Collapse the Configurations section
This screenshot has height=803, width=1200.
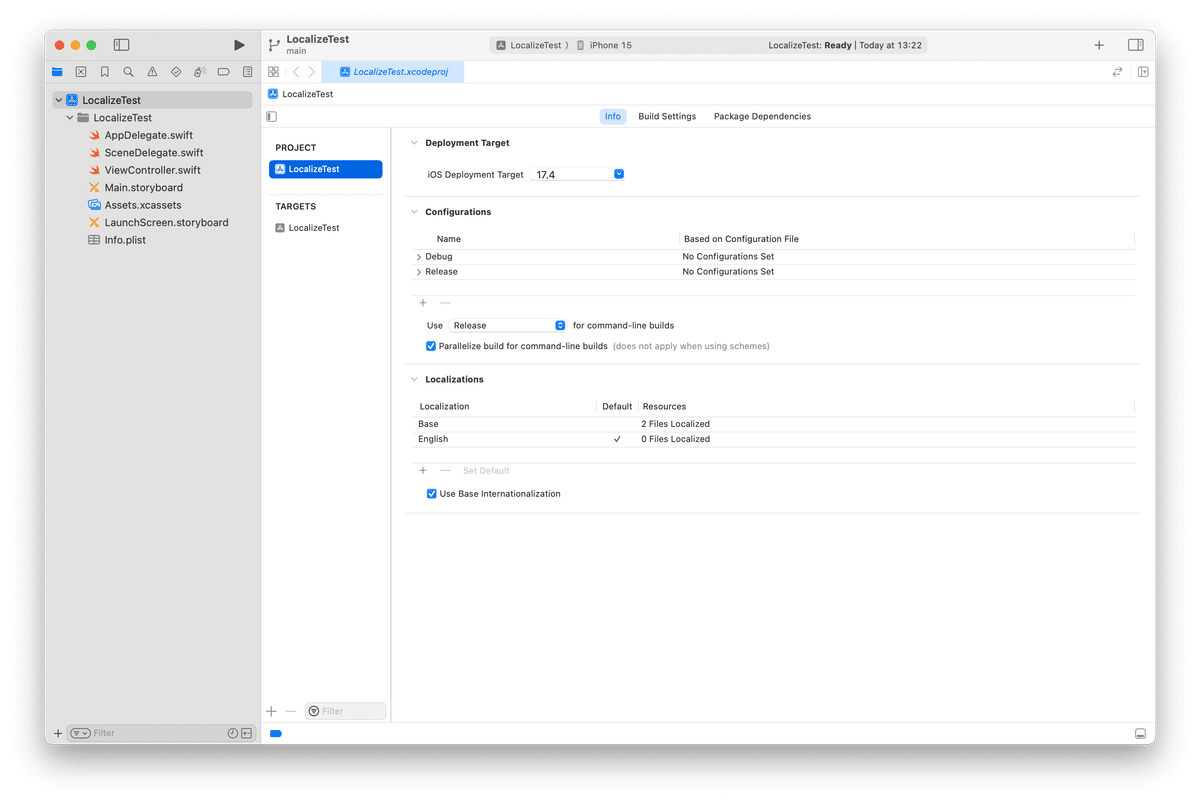pos(415,212)
